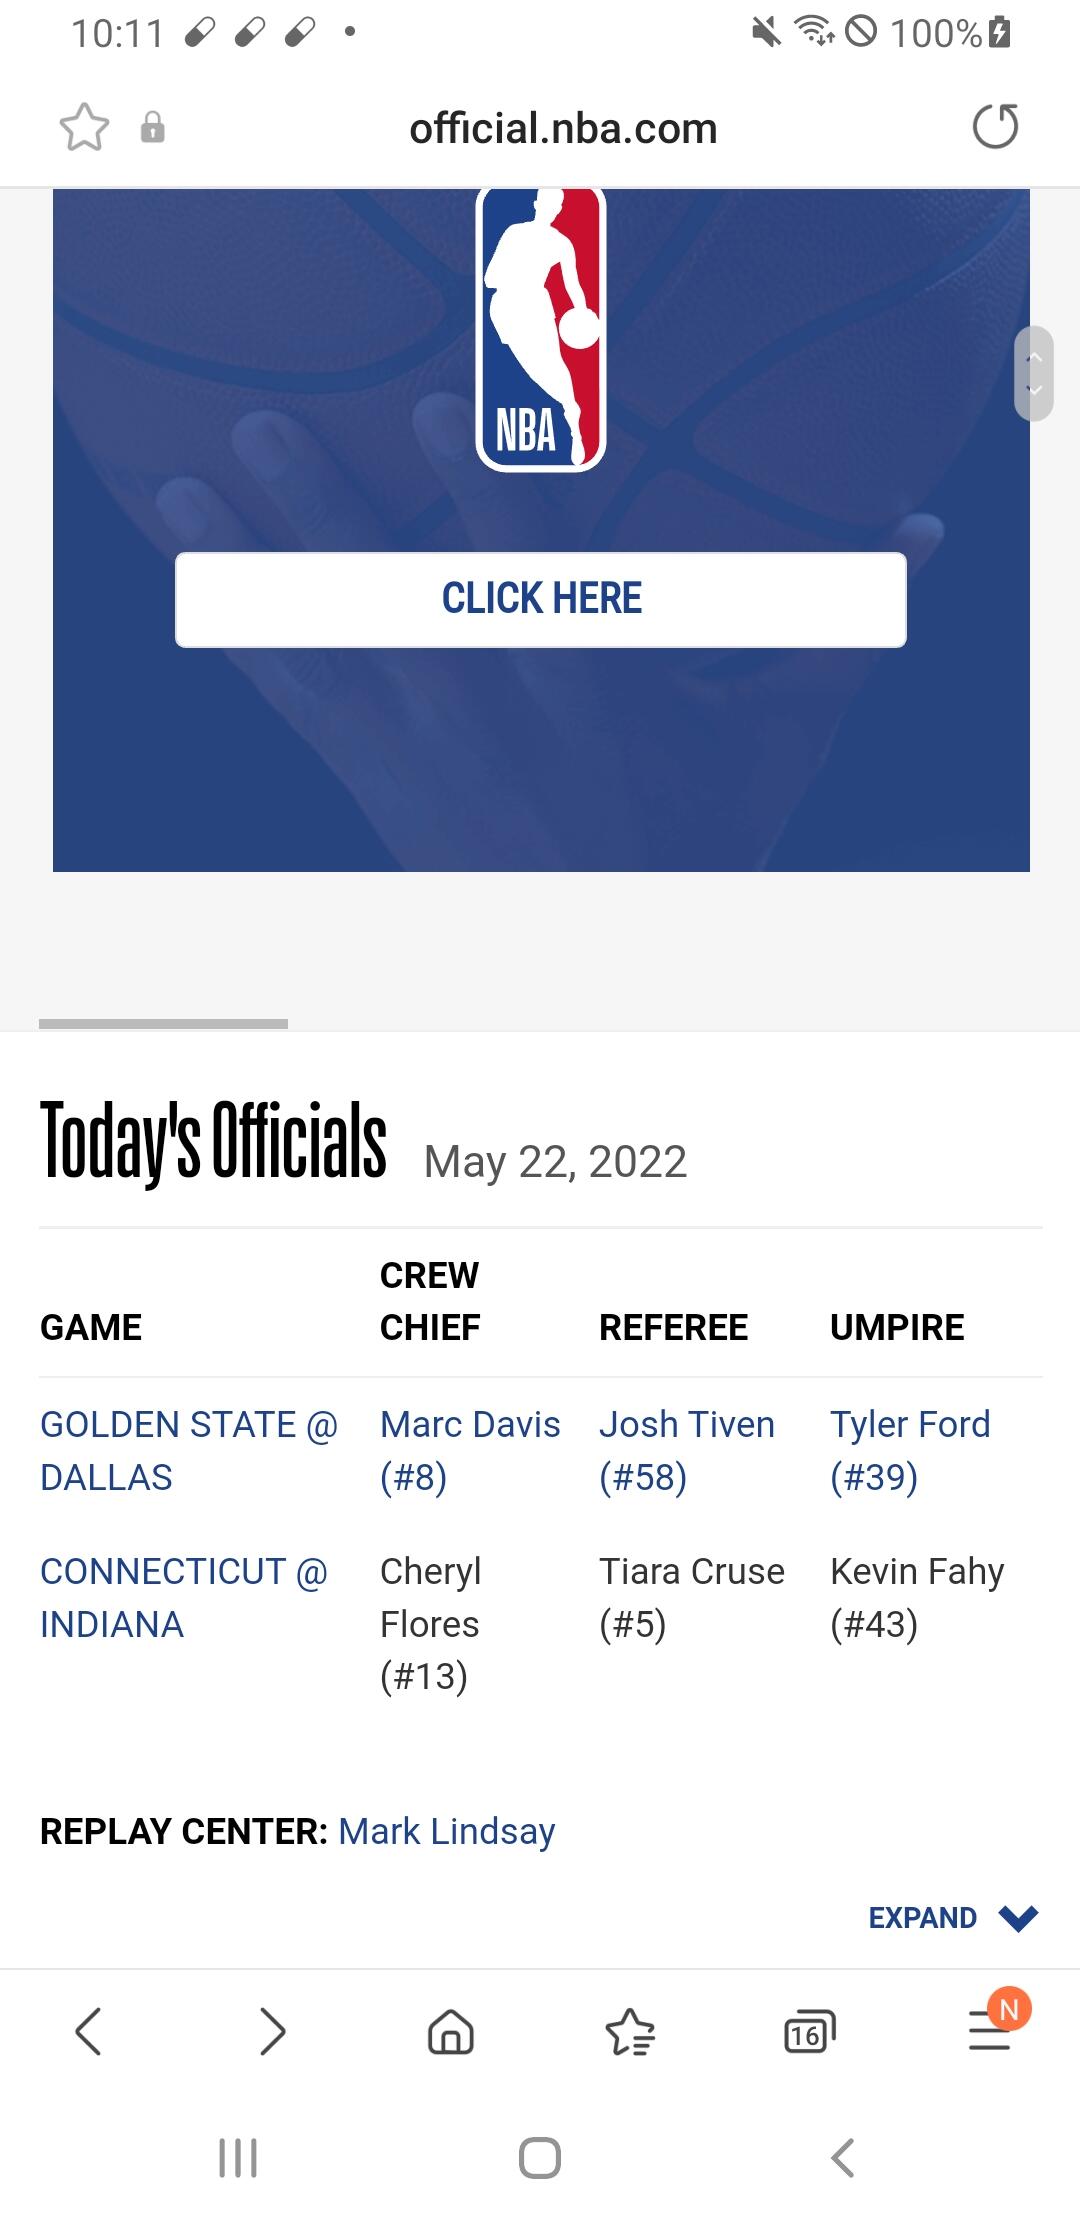Open the bookmarks list star icon
The width and height of the screenshot is (1080, 2220).
click(x=630, y=2031)
